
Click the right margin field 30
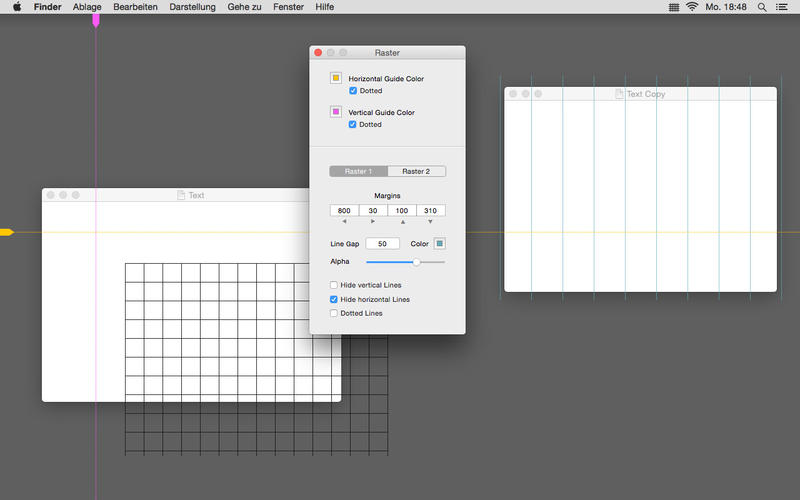coord(373,210)
